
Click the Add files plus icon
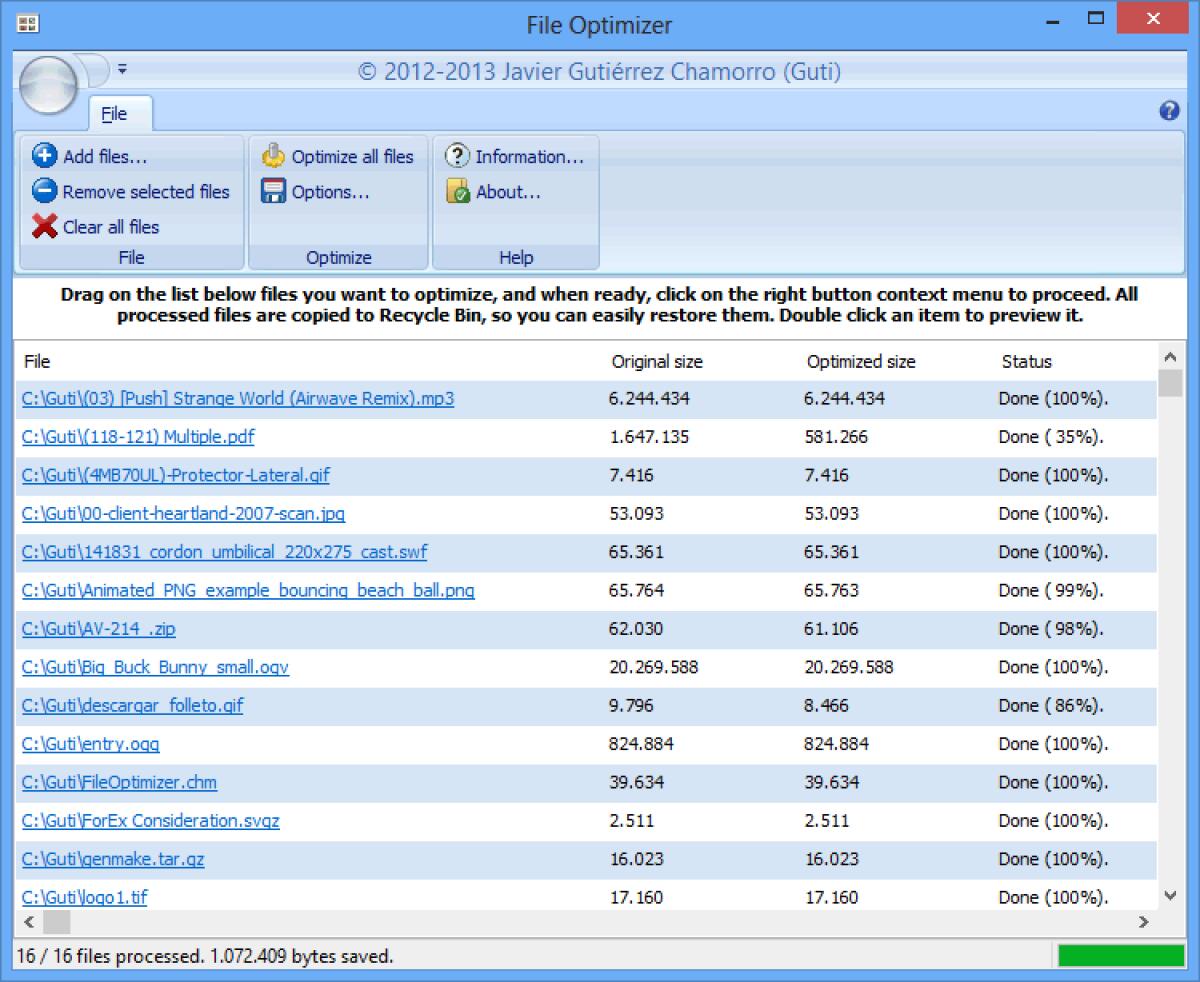tap(45, 155)
